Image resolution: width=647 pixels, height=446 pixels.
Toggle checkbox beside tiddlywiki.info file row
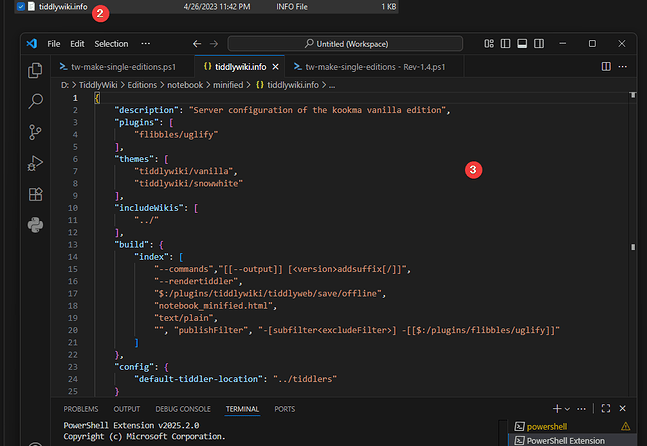pos(21,7)
